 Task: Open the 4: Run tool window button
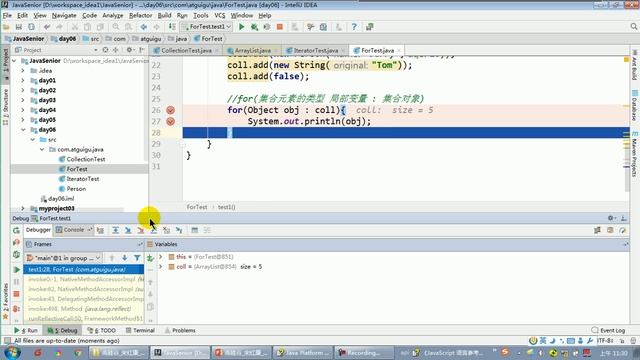click(x=26, y=330)
